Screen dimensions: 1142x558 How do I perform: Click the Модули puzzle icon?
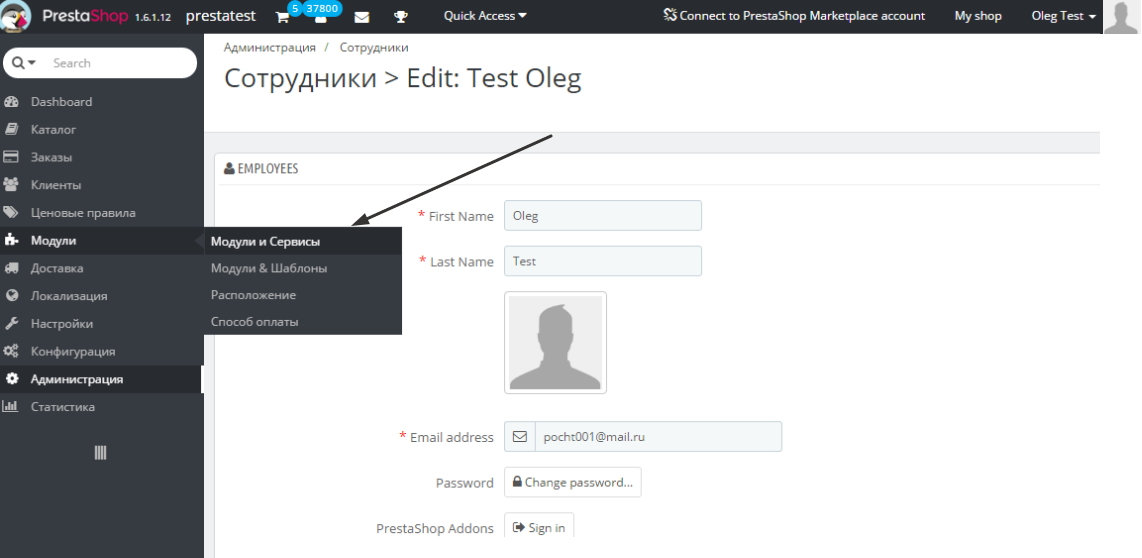pos(11,240)
